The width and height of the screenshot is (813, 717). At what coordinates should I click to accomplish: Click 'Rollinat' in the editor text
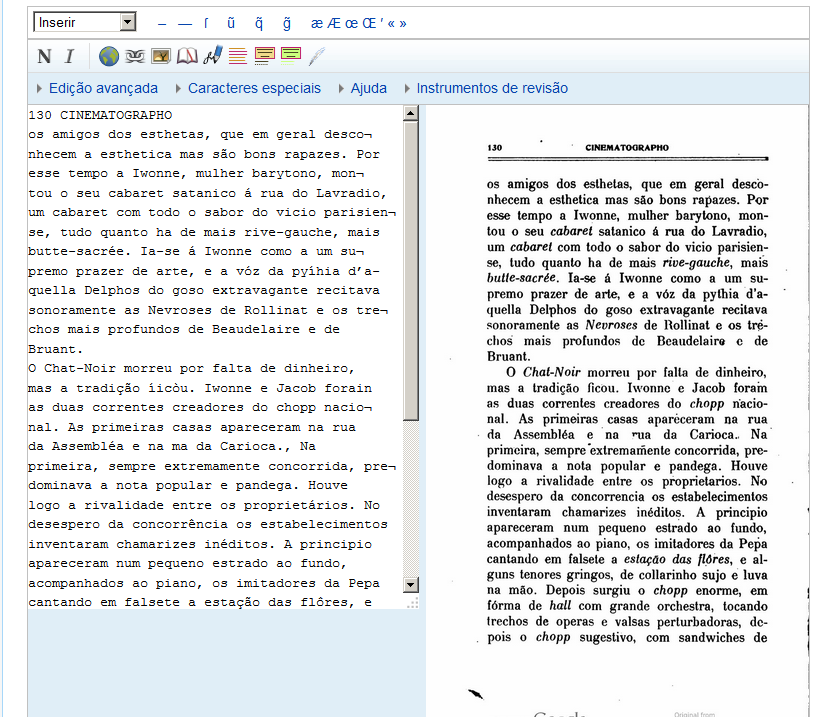tap(276, 310)
